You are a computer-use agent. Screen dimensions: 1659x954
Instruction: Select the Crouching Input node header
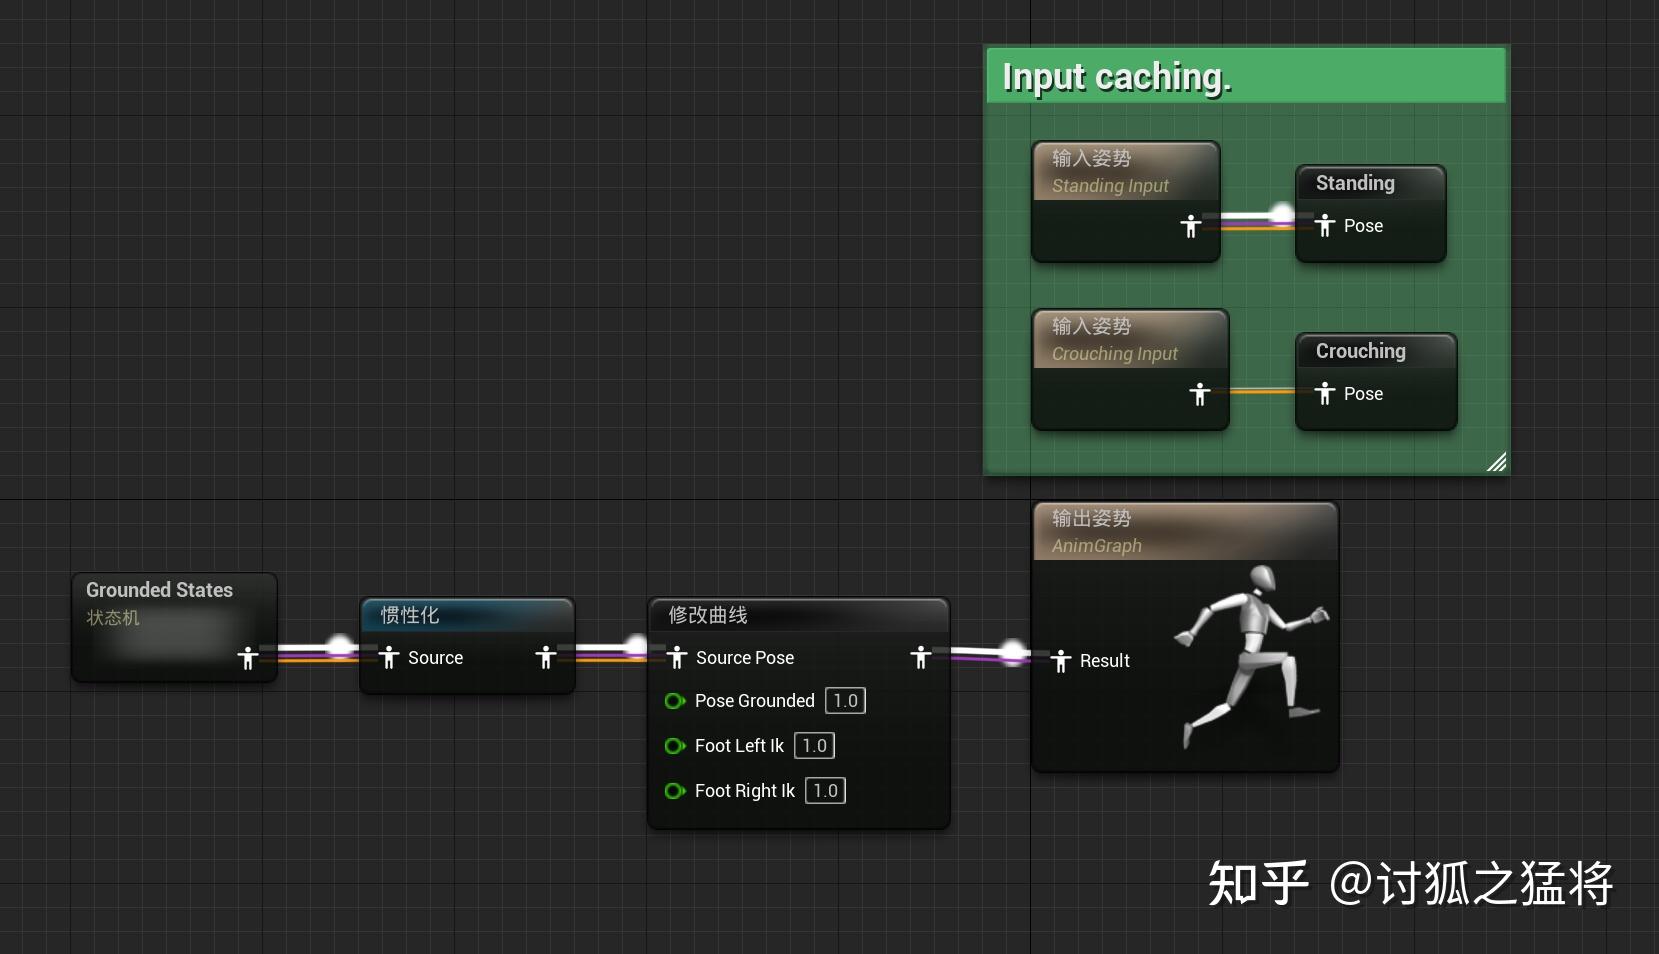click(x=1130, y=339)
